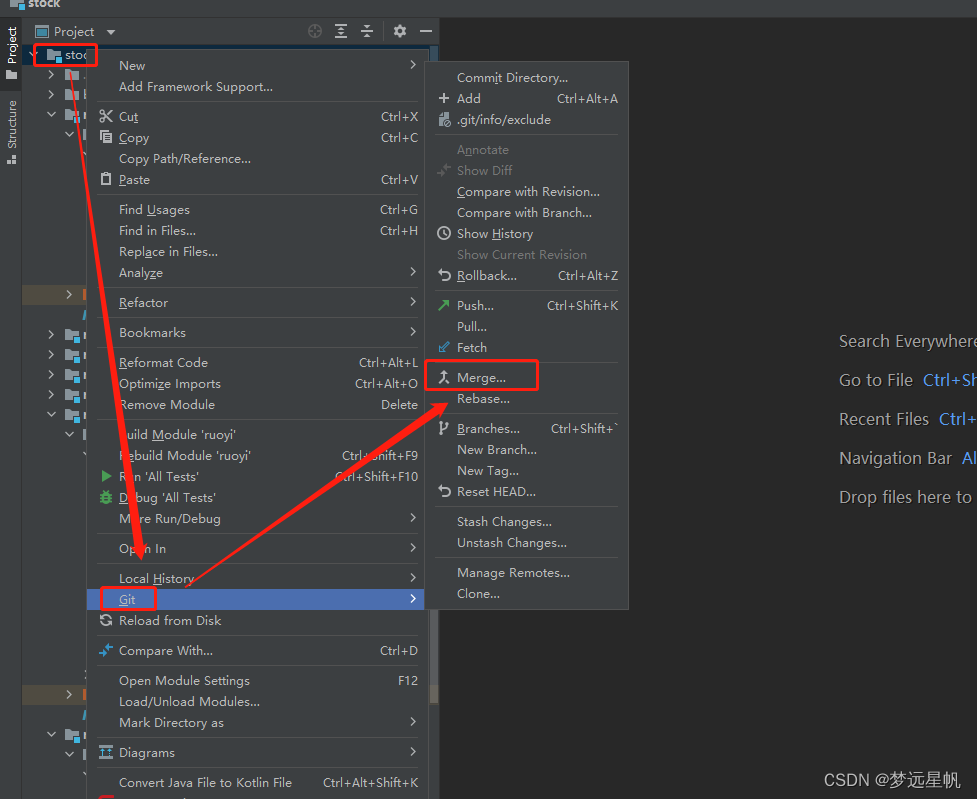The height and width of the screenshot is (799, 977).
Task: Hide the Project panel with minus icon
Action: 426,31
